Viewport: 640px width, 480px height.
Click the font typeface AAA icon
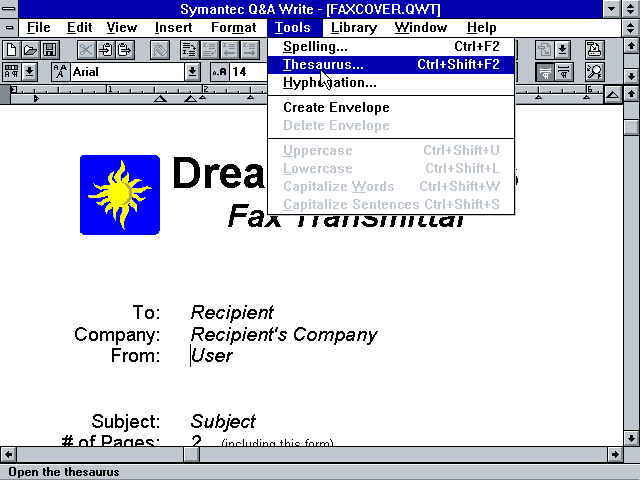pyautogui.click(x=60, y=72)
